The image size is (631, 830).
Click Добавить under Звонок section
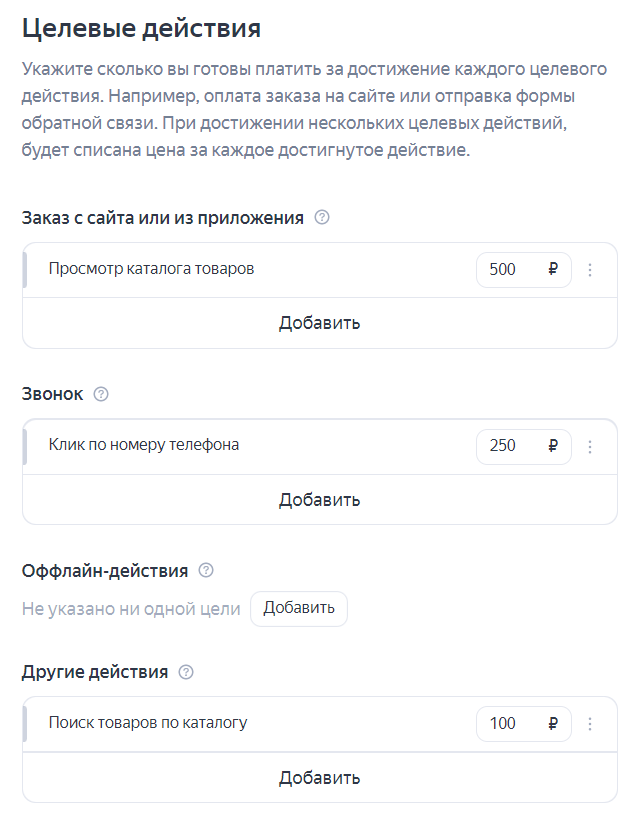tap(320, 499)
